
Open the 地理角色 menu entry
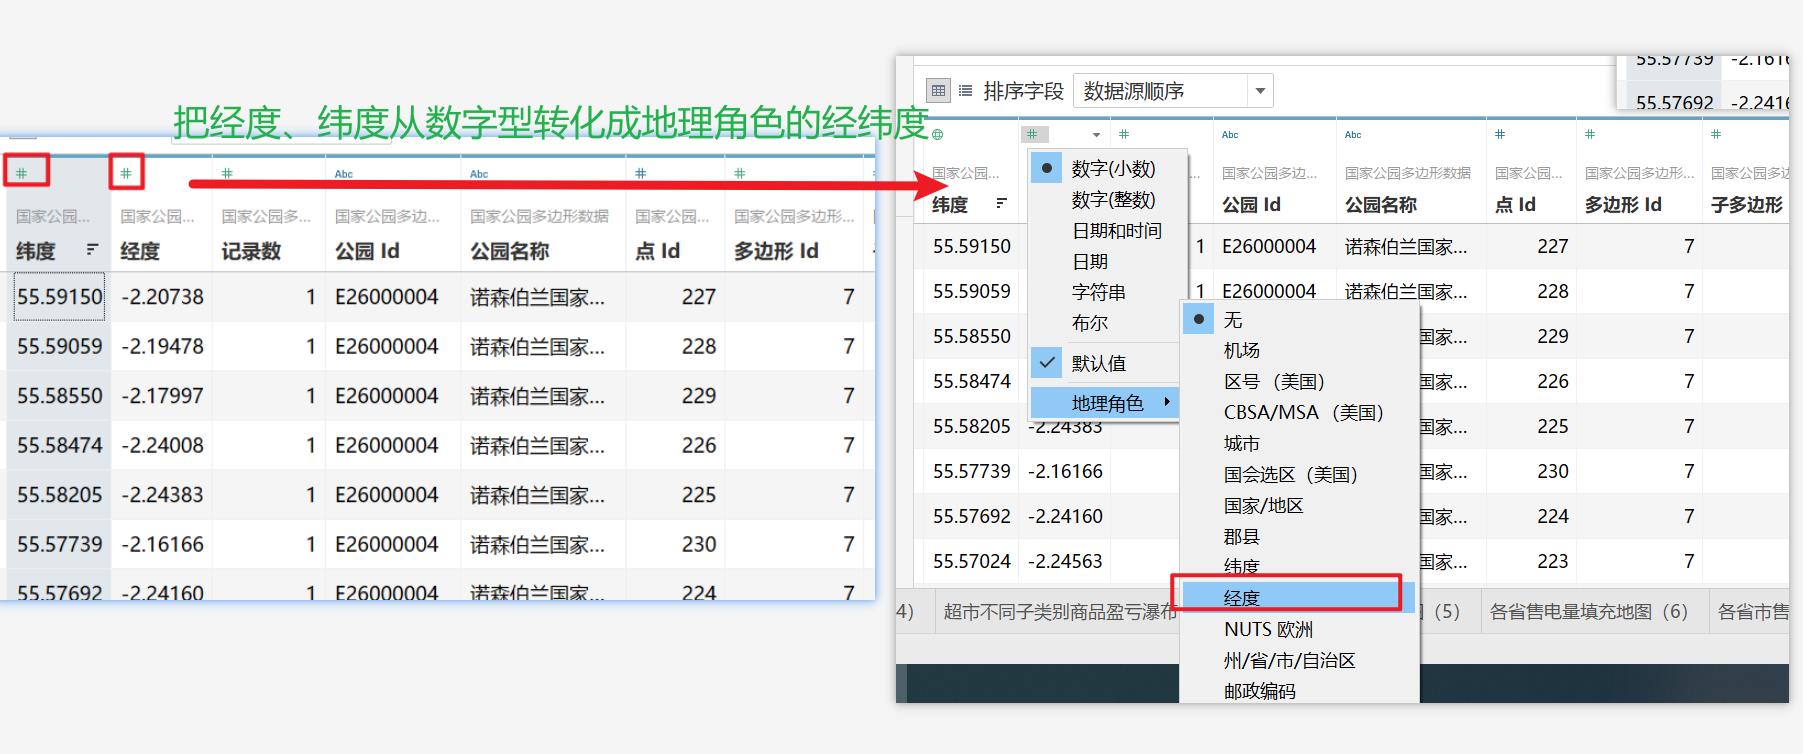[1106, 403]
